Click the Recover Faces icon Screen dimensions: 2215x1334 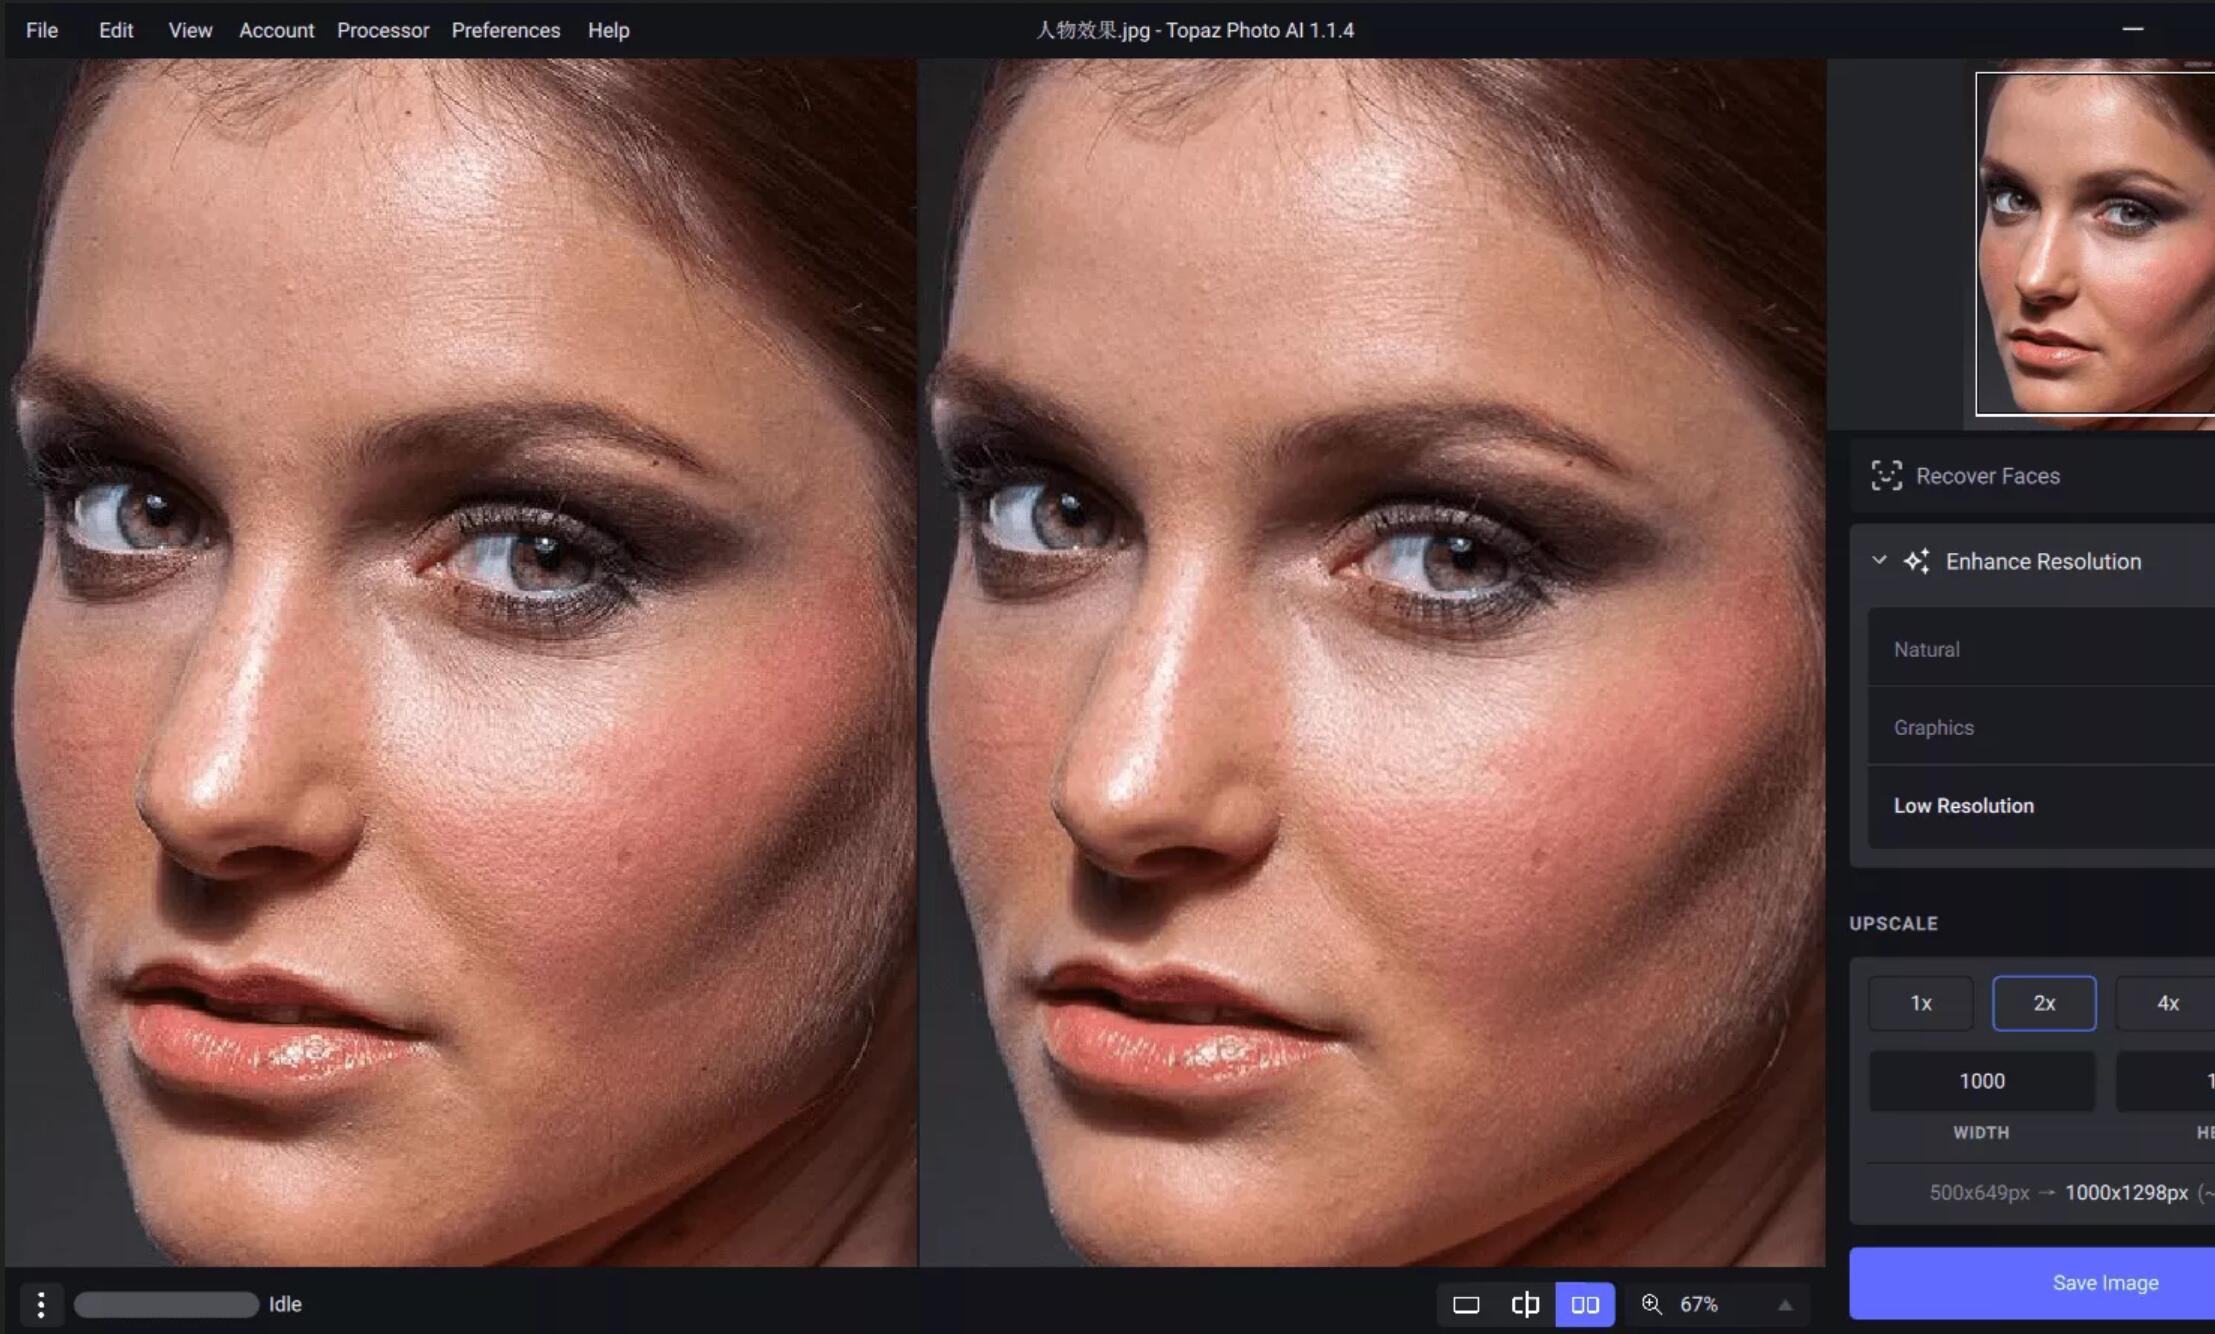tap(1886, 475)
